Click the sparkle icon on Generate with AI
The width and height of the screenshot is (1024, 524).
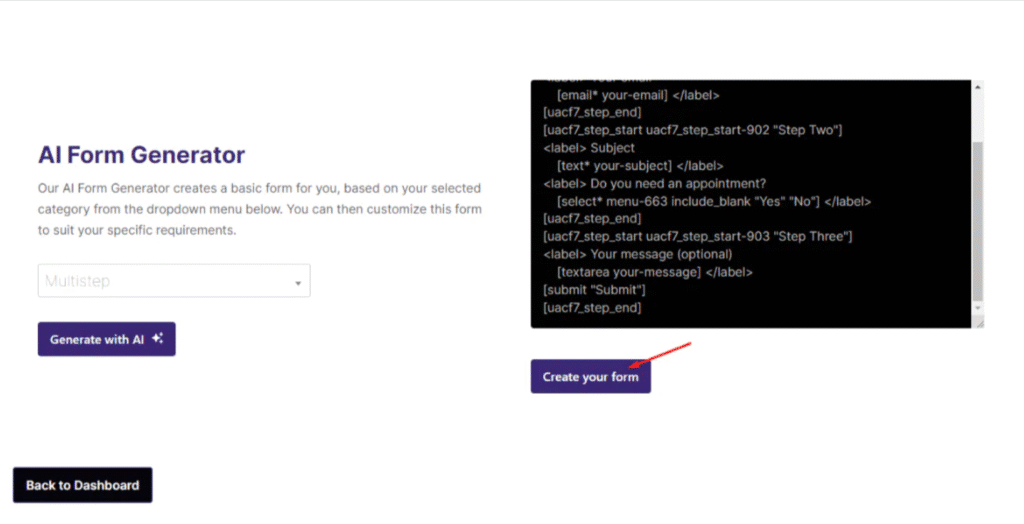[157, 338]
